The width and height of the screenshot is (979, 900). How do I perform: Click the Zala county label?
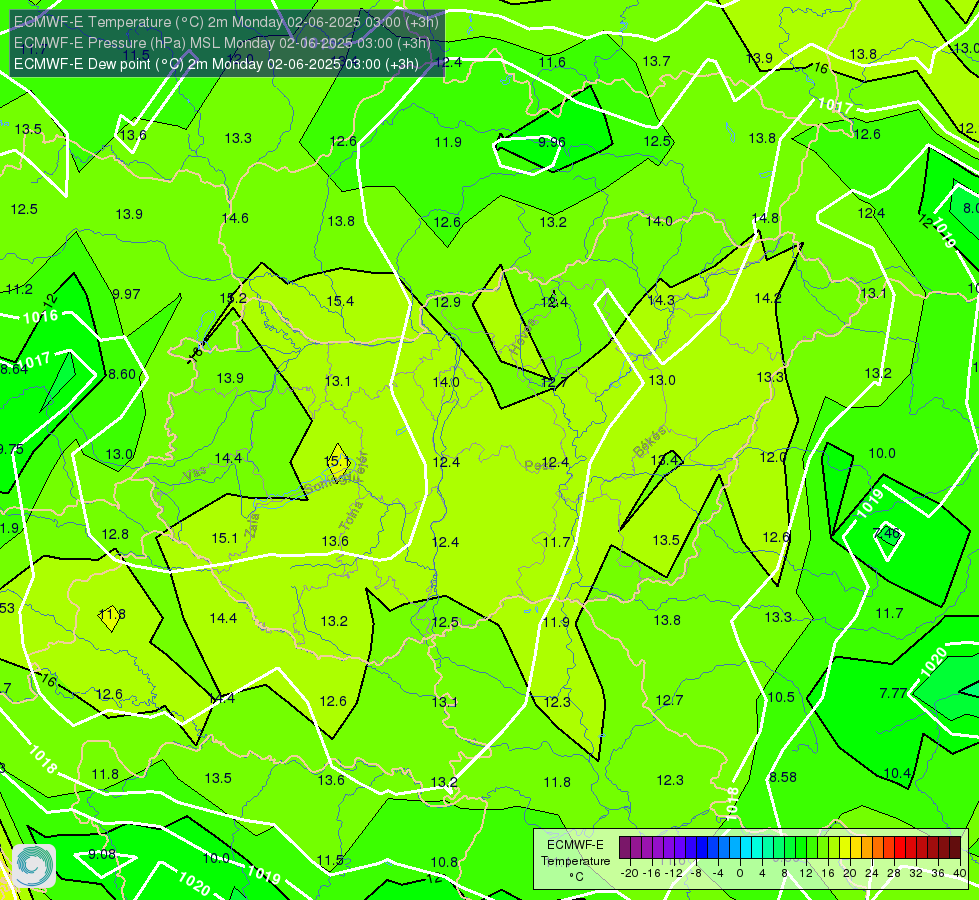252,525
